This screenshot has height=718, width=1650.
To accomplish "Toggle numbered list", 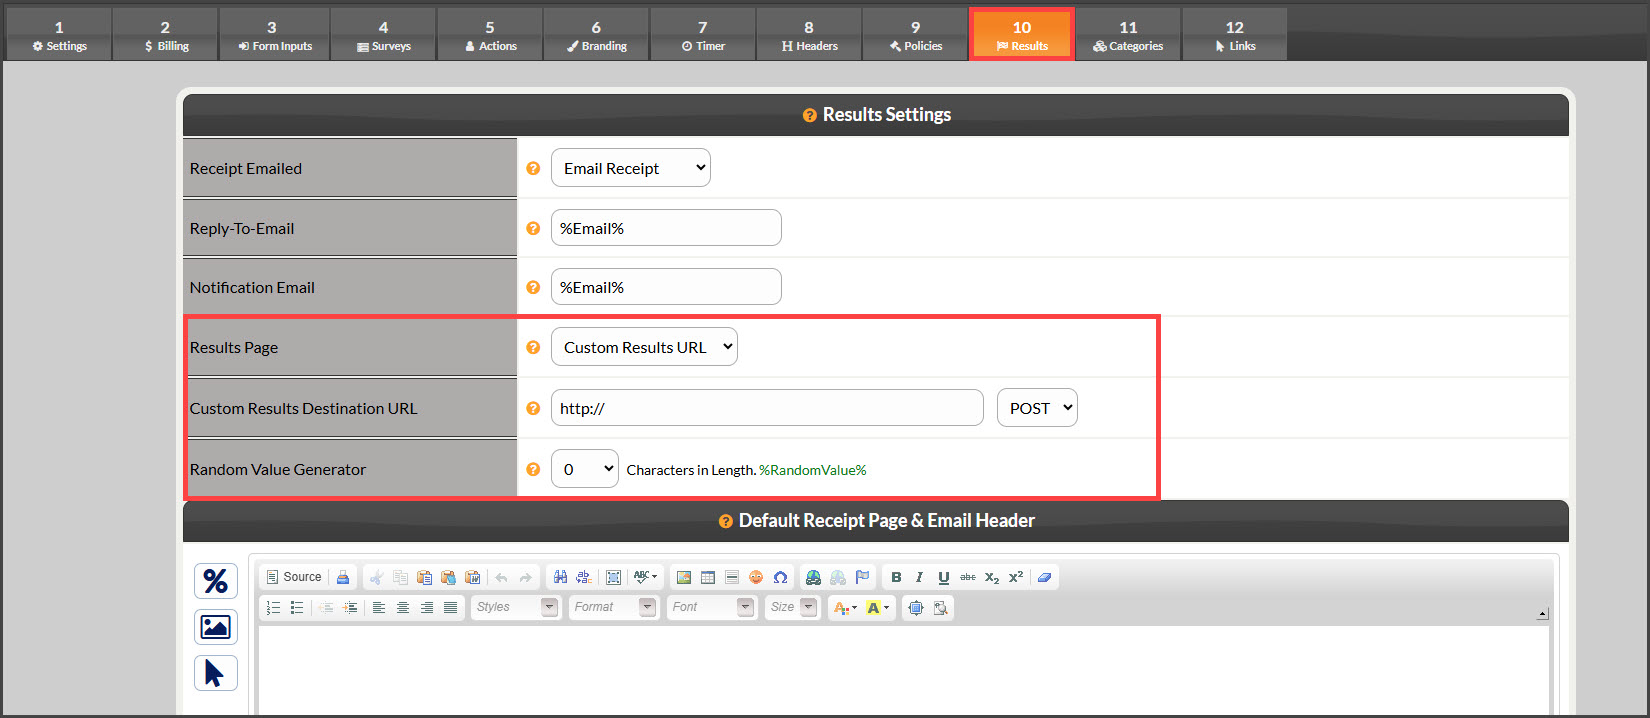I will [x=273, y=607].
